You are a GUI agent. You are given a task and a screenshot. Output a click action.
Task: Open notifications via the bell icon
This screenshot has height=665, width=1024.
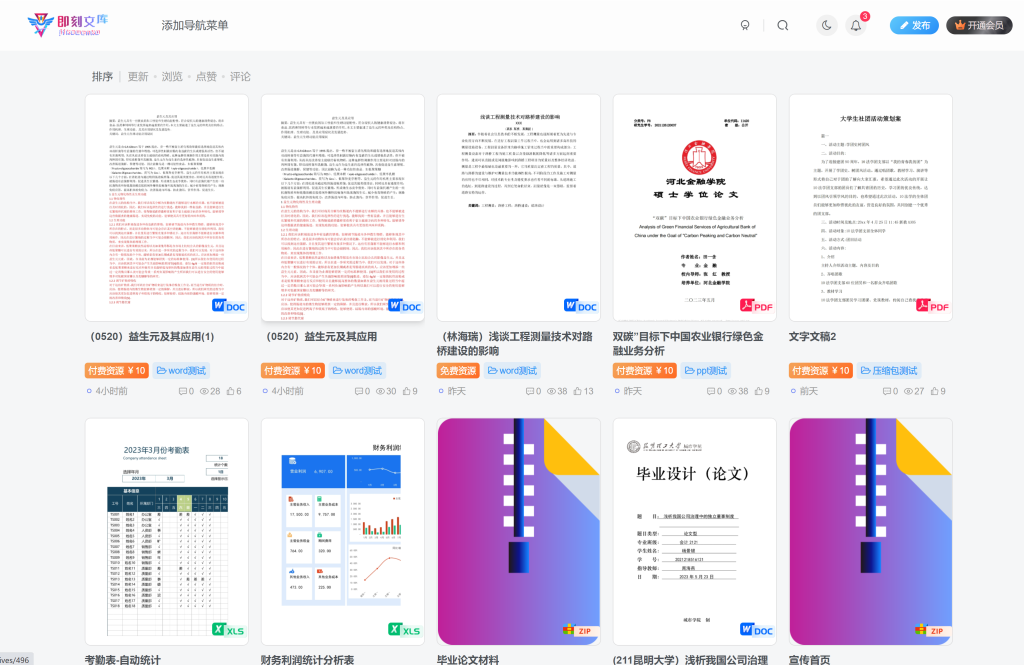pyautogui.click(x=855, y=25)
